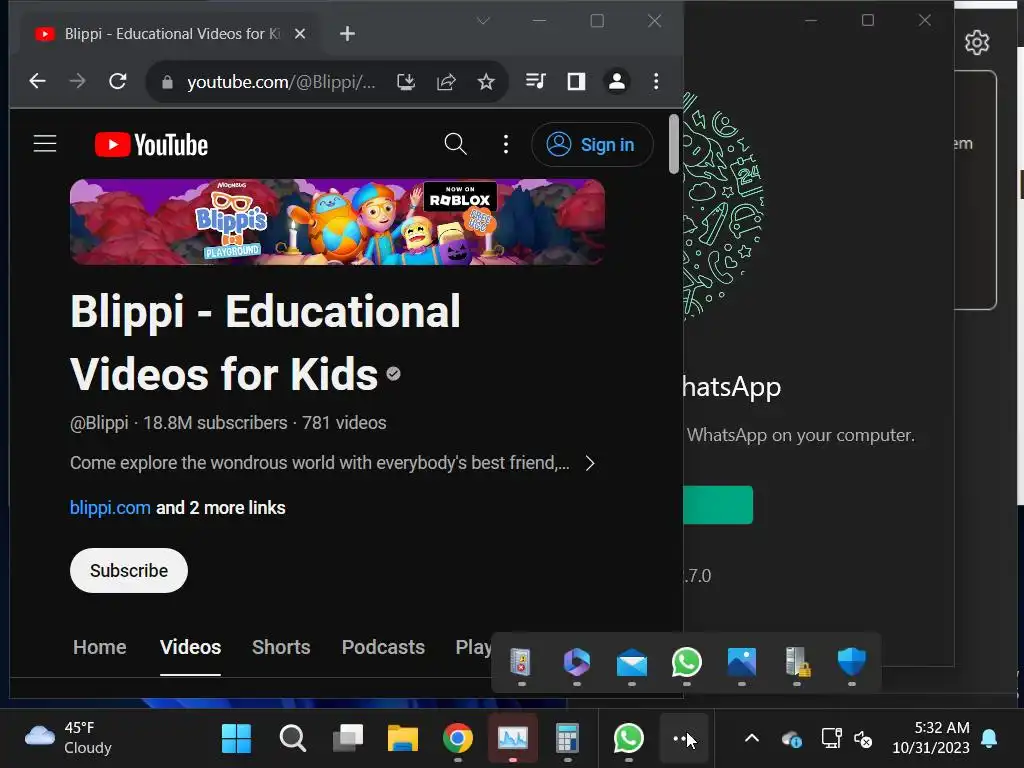Open the weather widget showing 45°F Cloudy
This screenshot has width=1024, height=768.
(69, 738)
